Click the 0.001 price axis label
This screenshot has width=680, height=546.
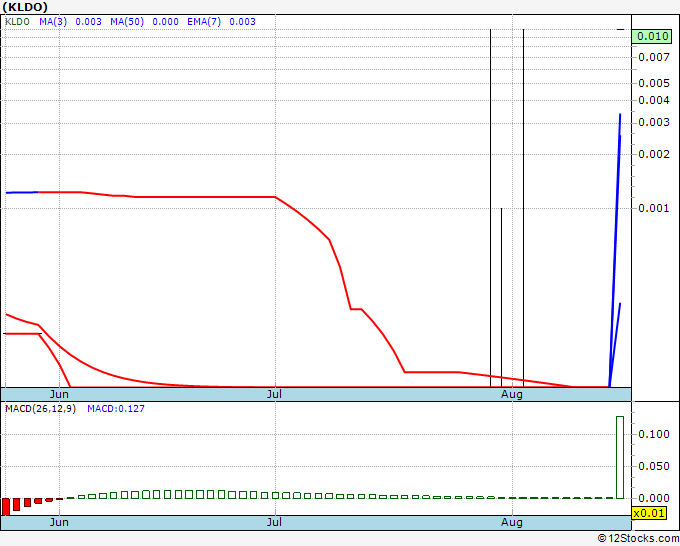click(654, 208)
